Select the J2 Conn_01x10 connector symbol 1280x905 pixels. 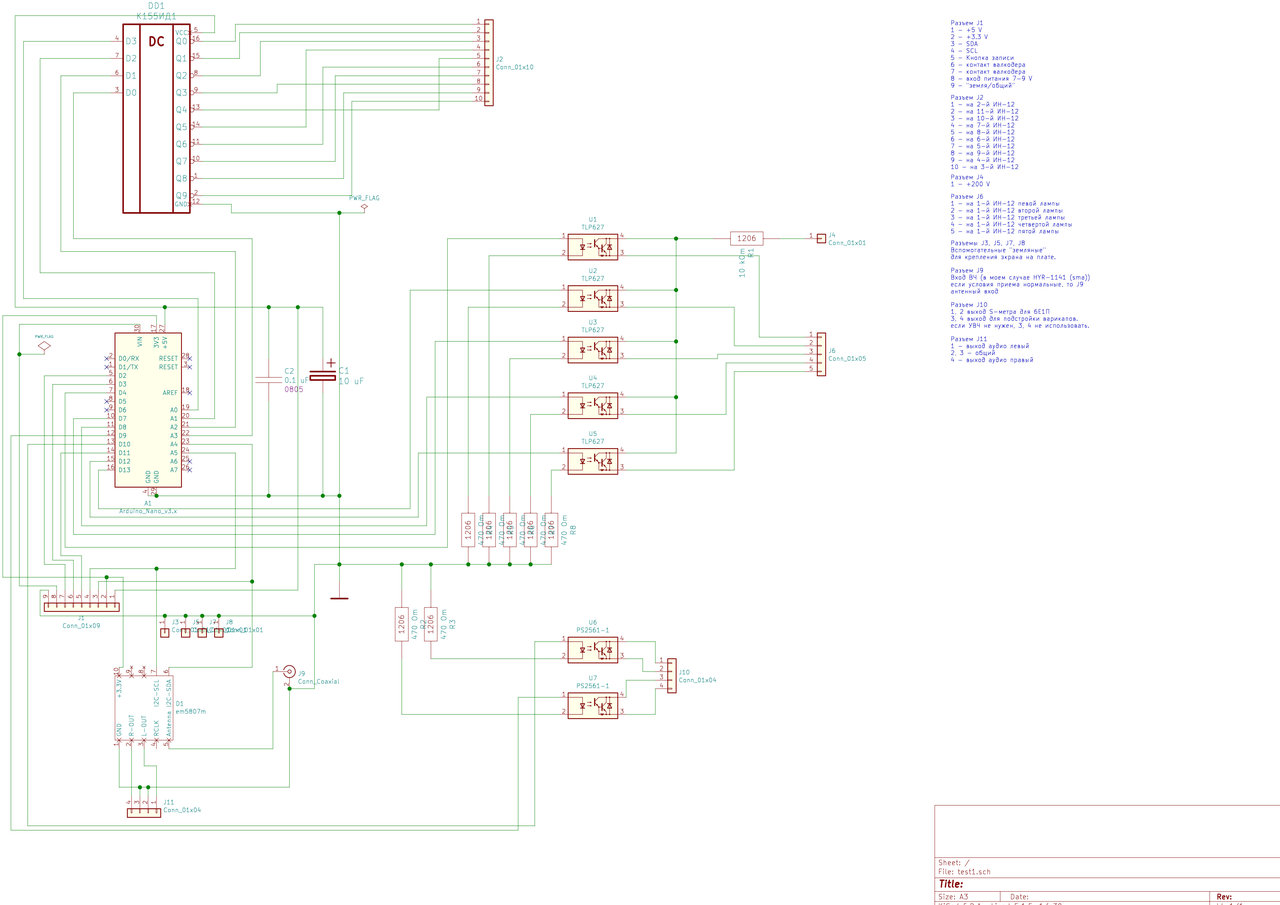coord(488,62)
